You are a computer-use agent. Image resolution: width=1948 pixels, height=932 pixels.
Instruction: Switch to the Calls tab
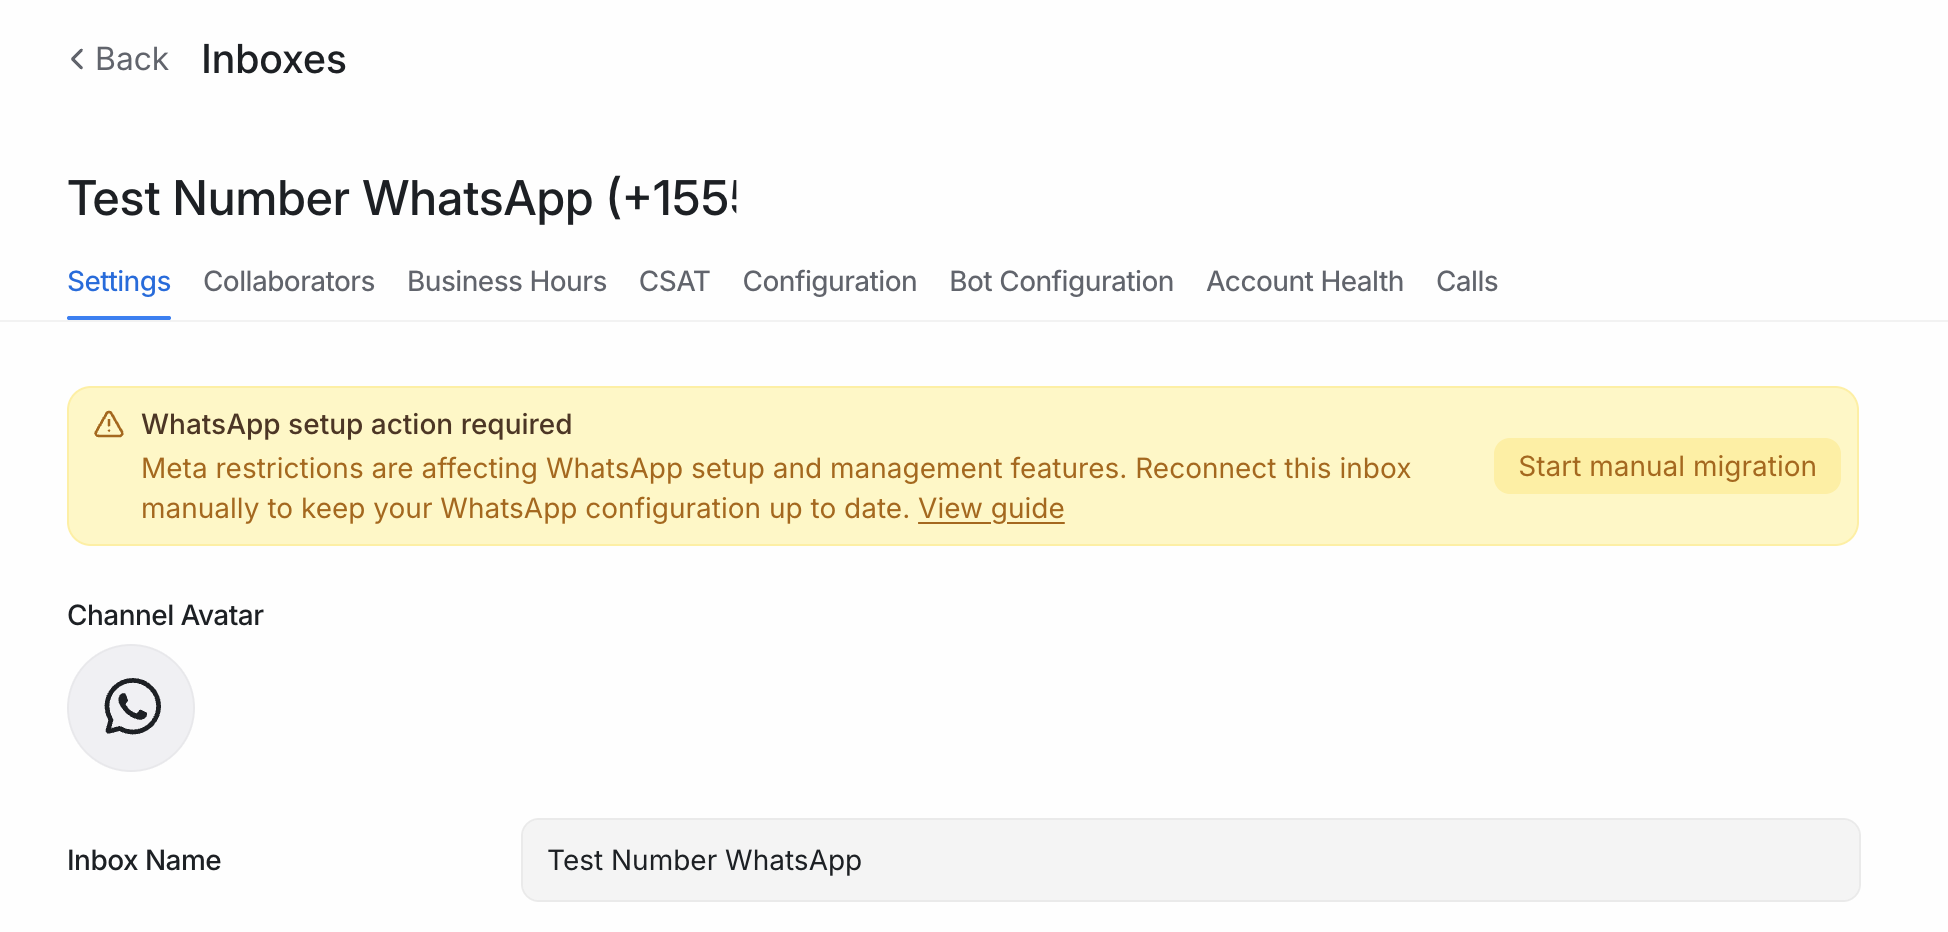click(1467, 282)
